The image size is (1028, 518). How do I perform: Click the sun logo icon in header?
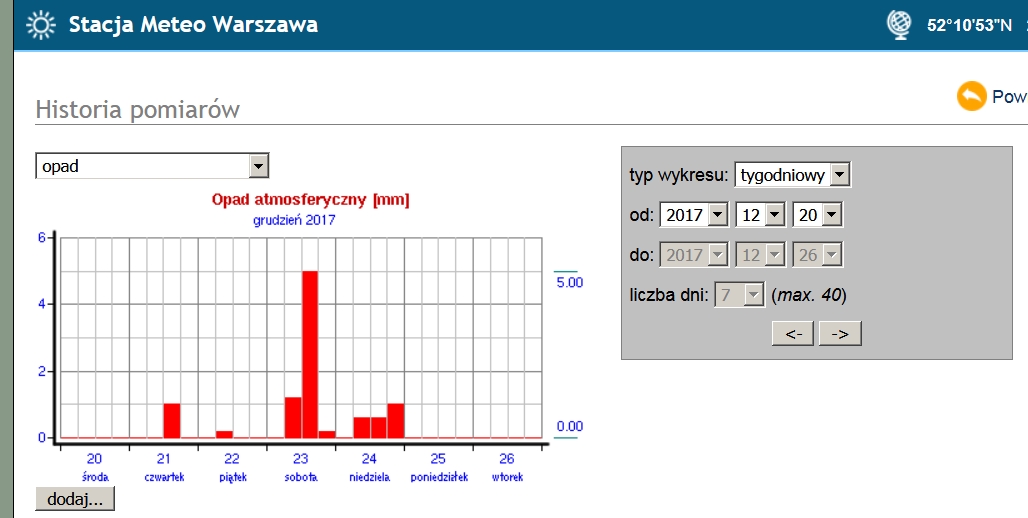[x=40, y=24]
